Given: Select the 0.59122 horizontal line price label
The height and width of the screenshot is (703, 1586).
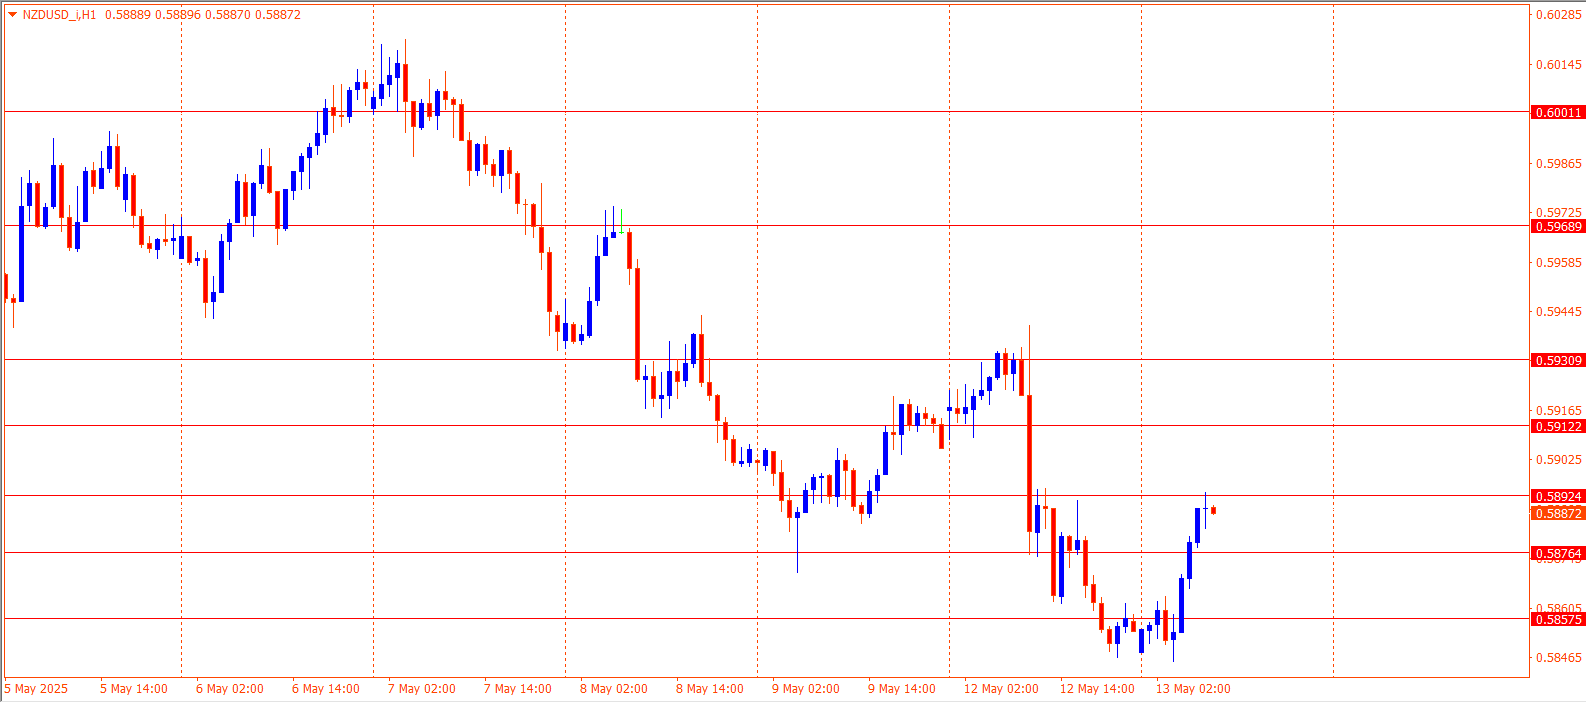Looking at the screenshot, I should tap(1558, 427).
